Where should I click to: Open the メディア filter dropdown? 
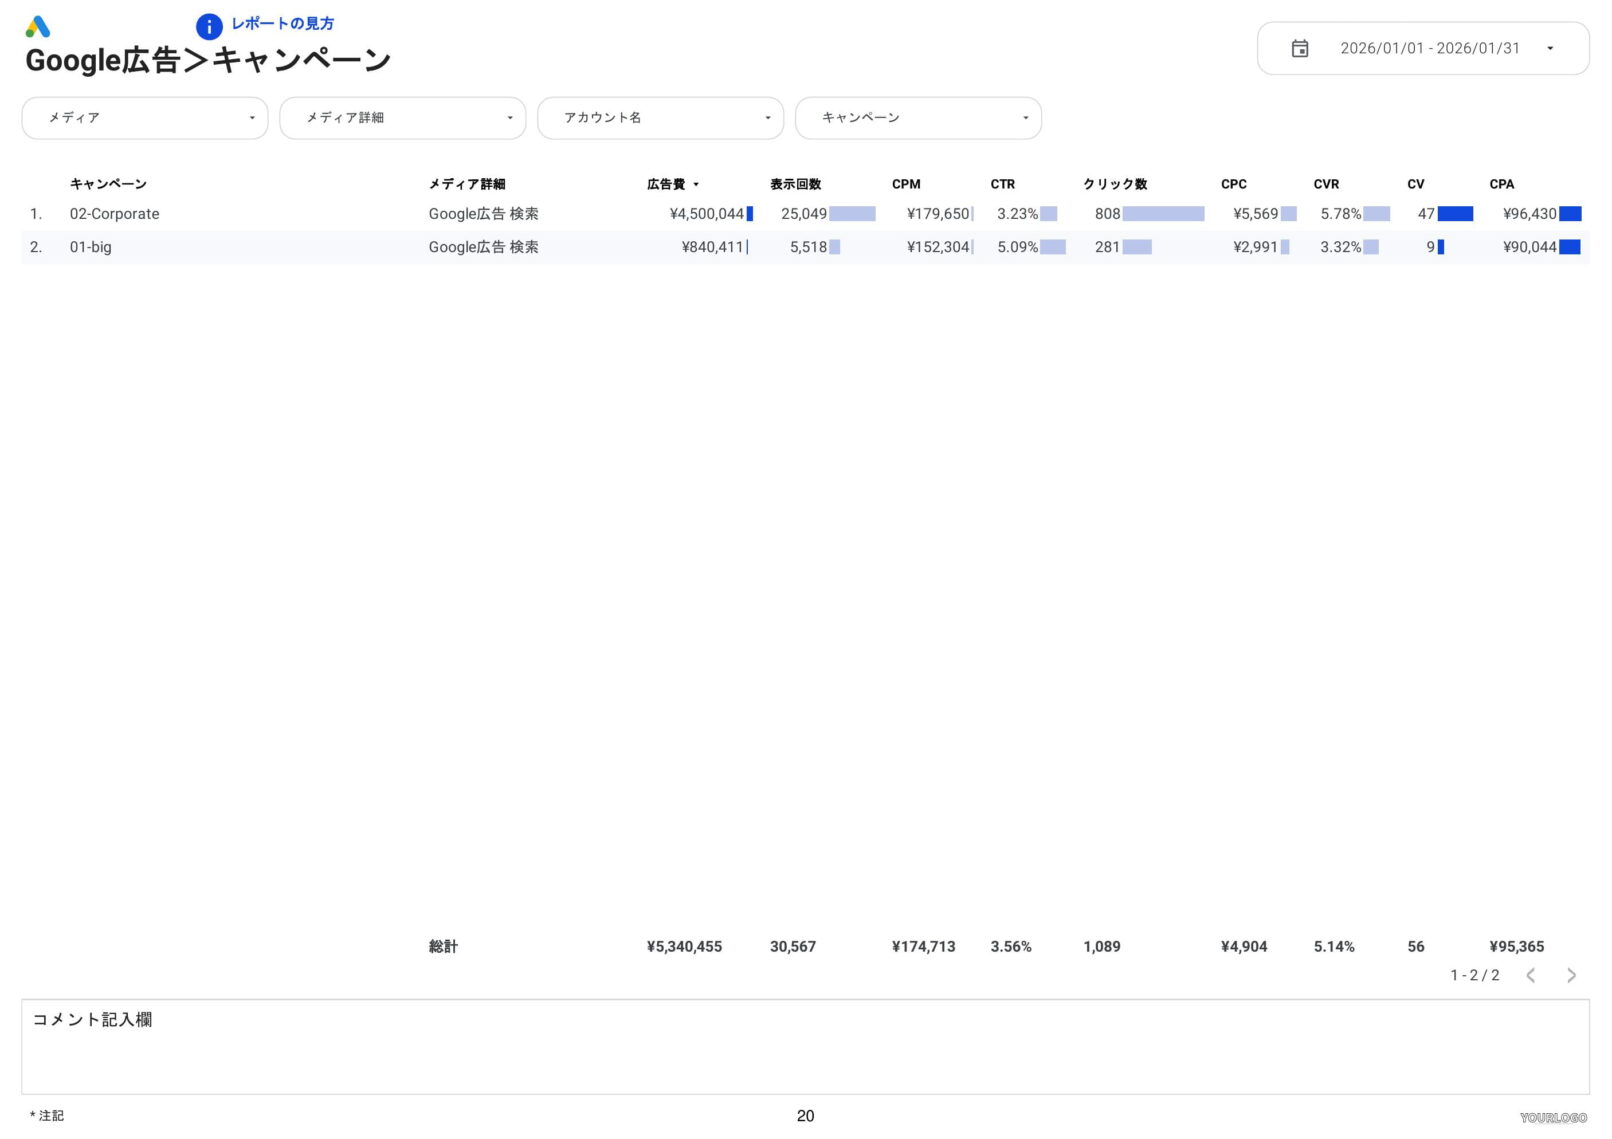point(144,117)
